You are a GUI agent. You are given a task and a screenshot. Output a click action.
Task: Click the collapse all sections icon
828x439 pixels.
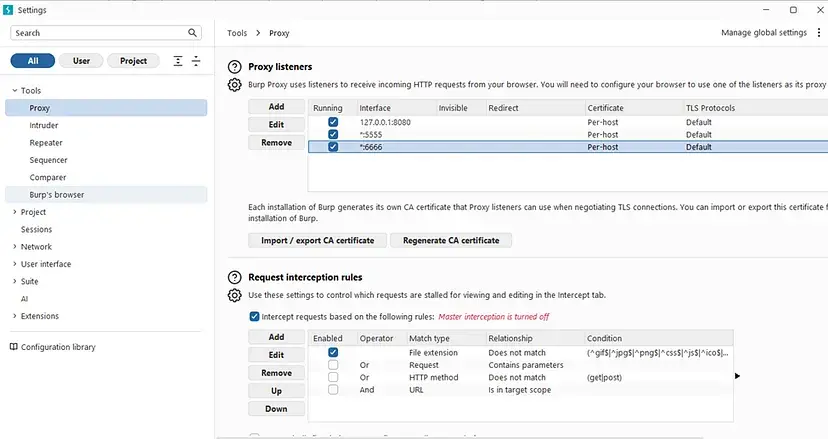tap(196, 61)
